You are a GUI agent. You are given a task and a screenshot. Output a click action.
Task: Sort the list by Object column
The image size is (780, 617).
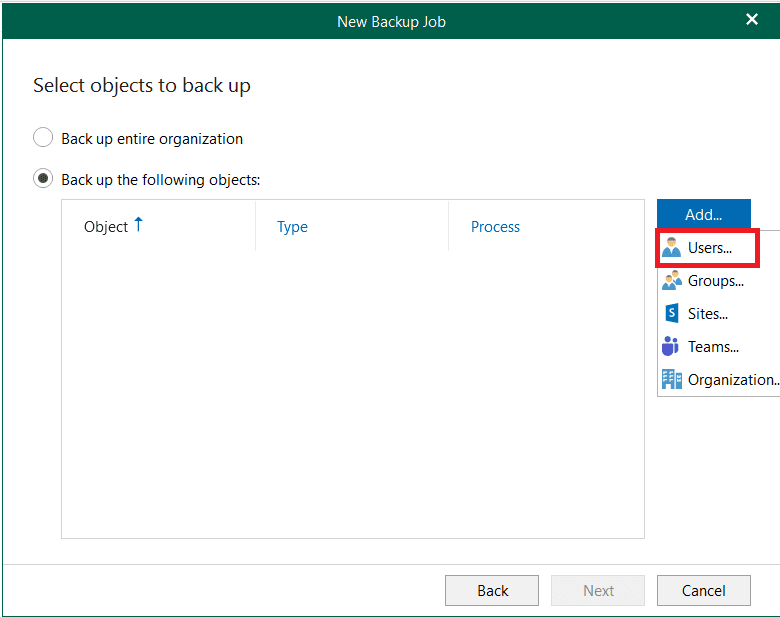point(158,226)
